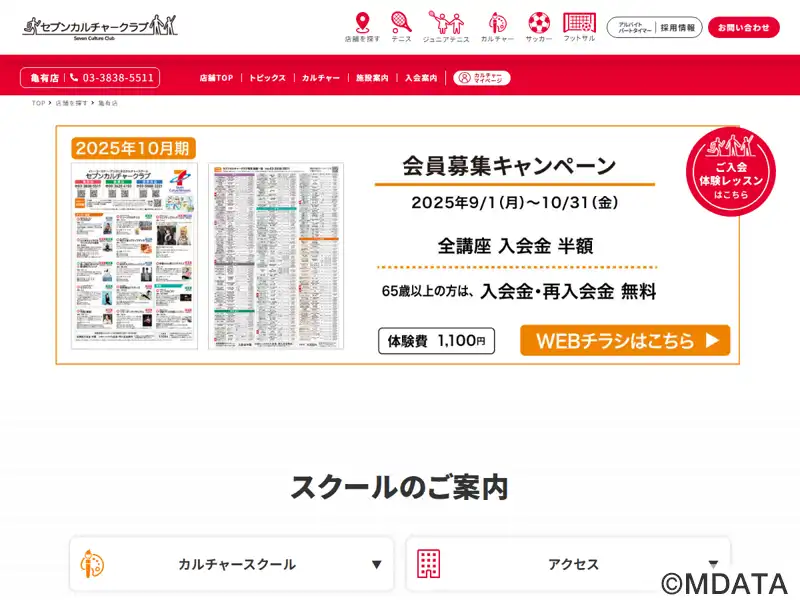The width and height of the screenshot is (800, 600).
Task: Select カルチャー in the red menu
Action: tap(320, 78)
